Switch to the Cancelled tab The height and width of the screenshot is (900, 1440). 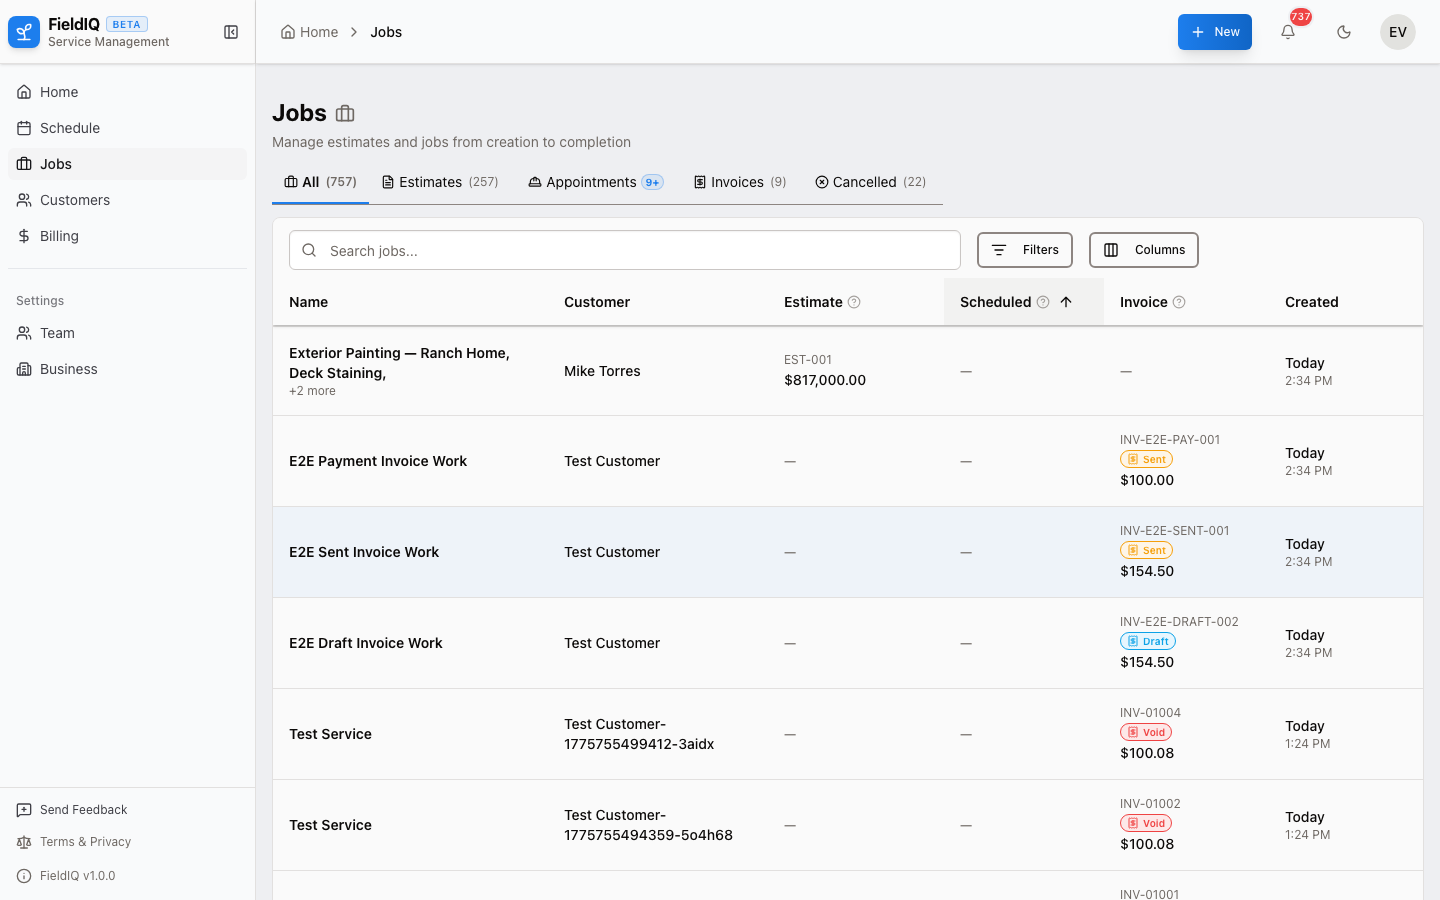point(870,182)
